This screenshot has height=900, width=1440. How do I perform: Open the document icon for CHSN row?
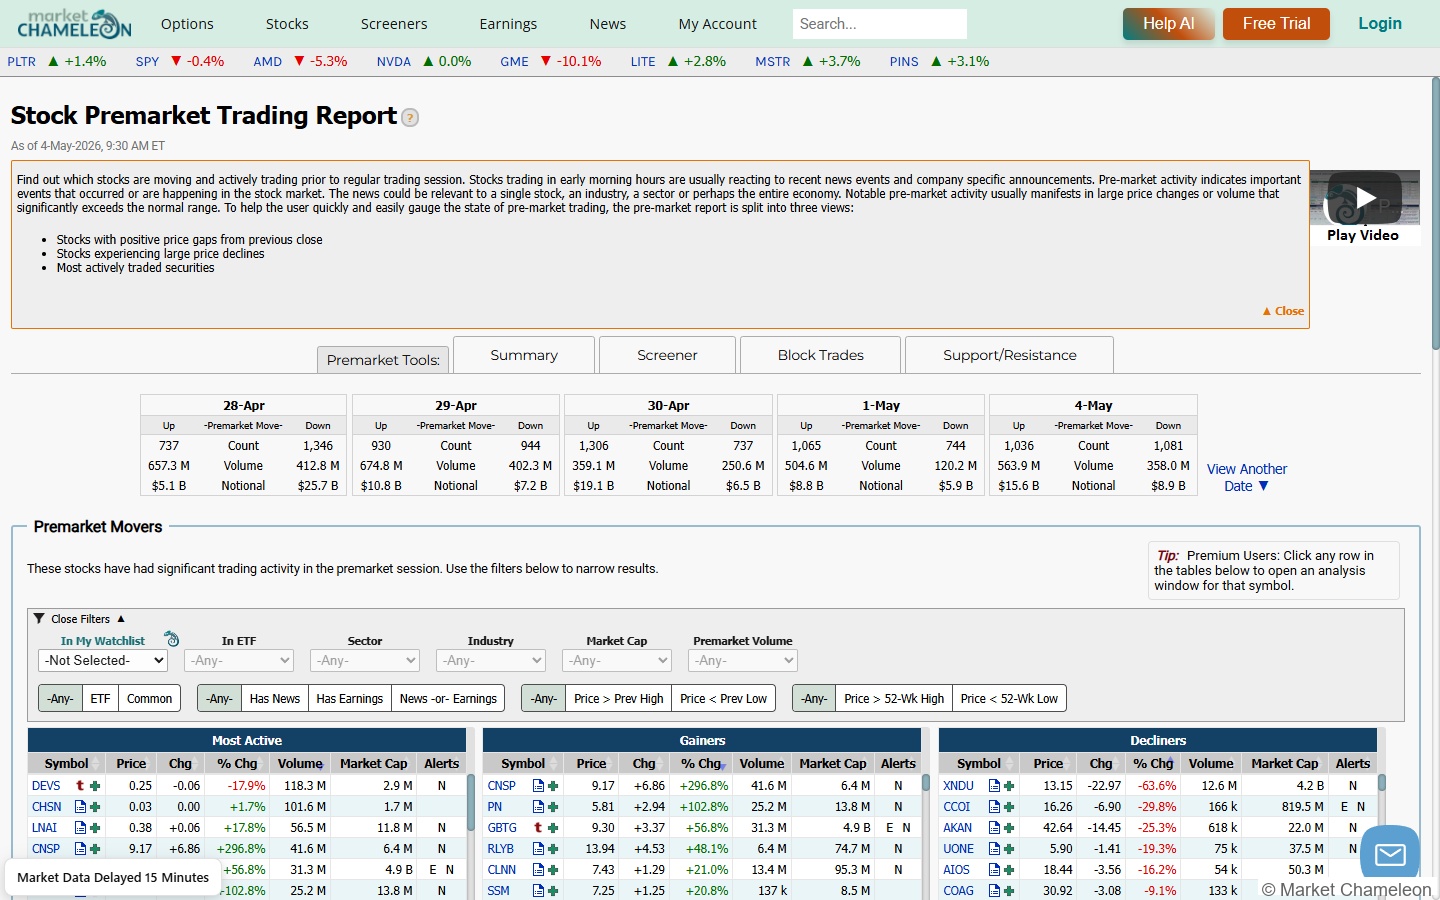[x=80, y=807]
